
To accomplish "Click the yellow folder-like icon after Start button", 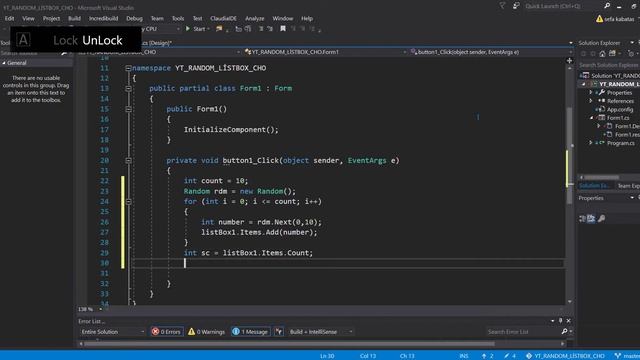I will pos(219,29).
